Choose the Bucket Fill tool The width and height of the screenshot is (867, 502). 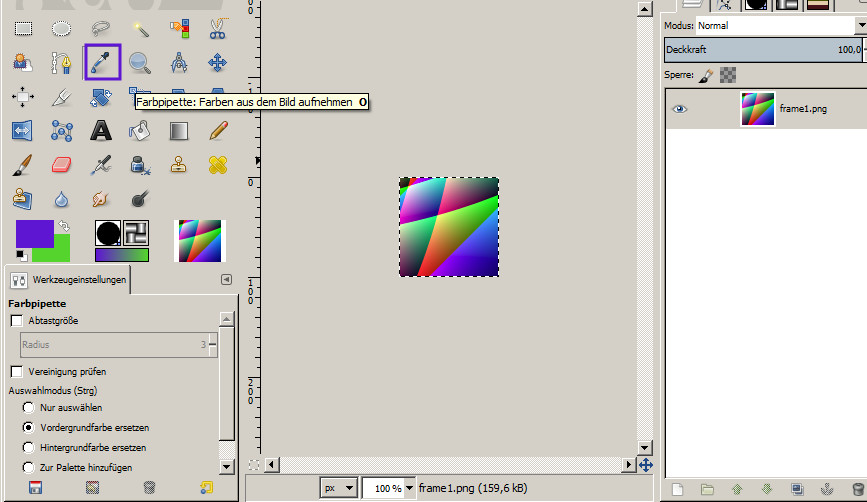(x=140, y=131)
